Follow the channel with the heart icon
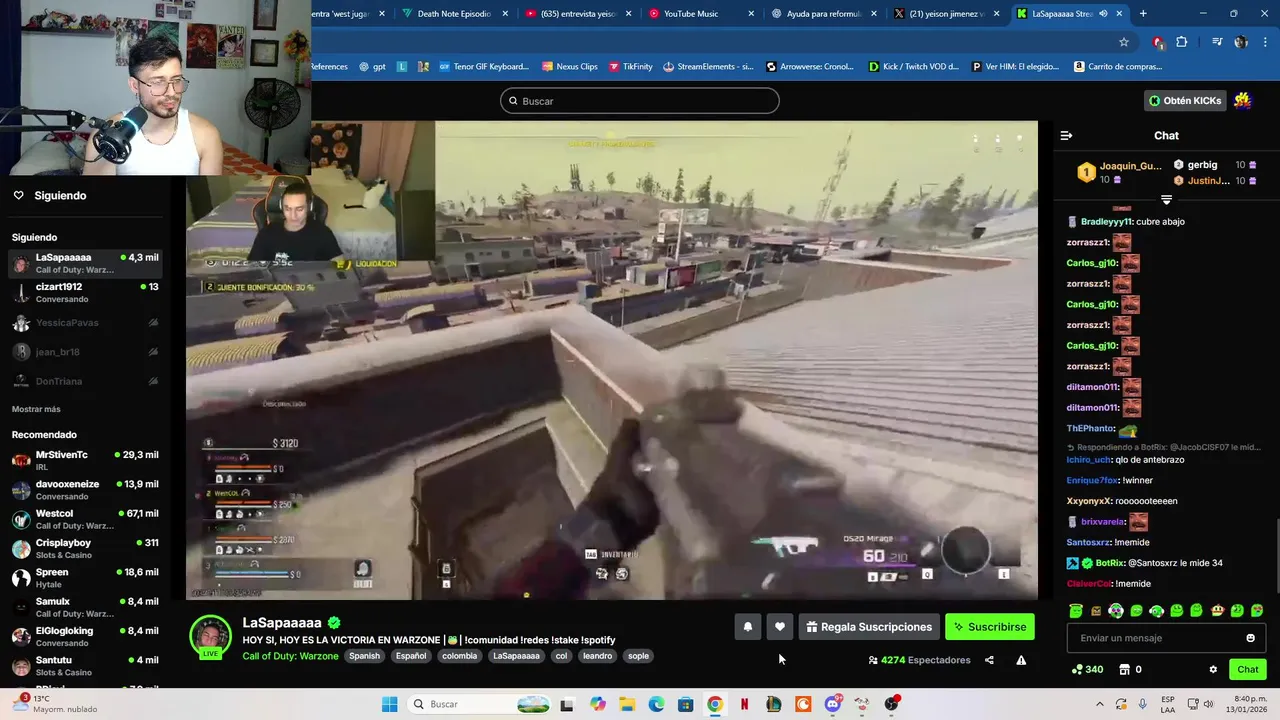Image resolution: width=1280 pixels, height=720 pixels. [780, 627]
